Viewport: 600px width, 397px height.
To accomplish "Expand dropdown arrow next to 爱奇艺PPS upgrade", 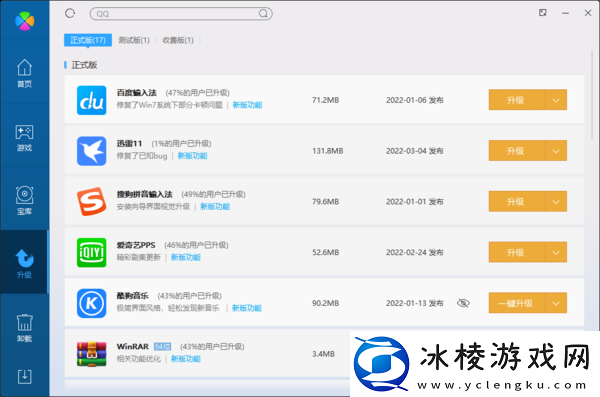I will click(x=556, y=252).
